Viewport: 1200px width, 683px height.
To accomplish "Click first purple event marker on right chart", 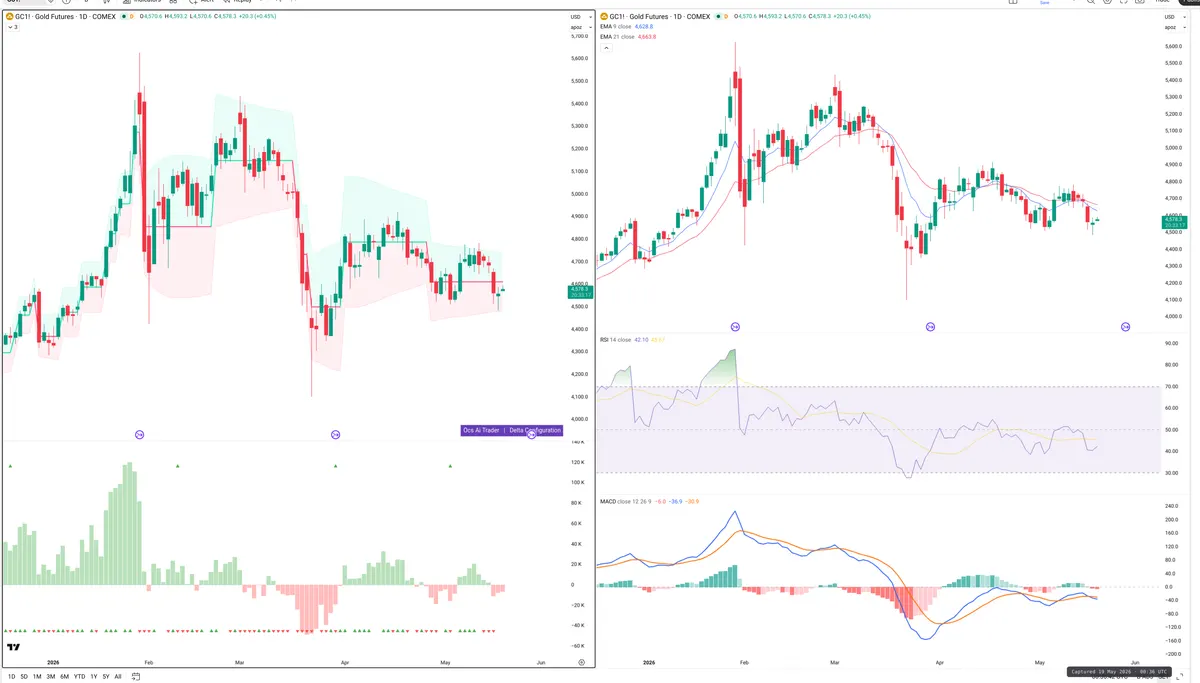I will [735, 327].
